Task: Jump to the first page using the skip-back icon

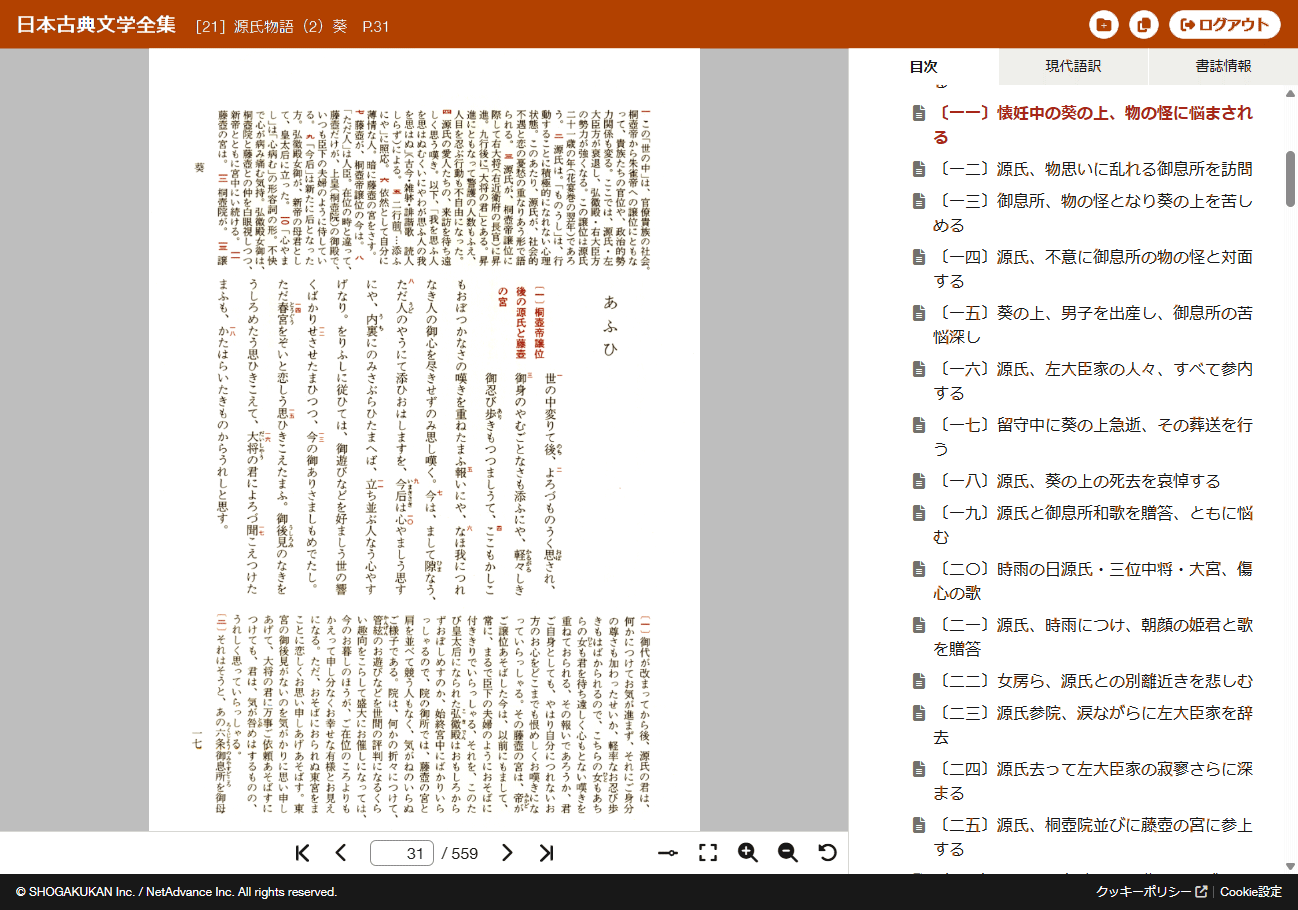Action: click(x=302, y=853)
